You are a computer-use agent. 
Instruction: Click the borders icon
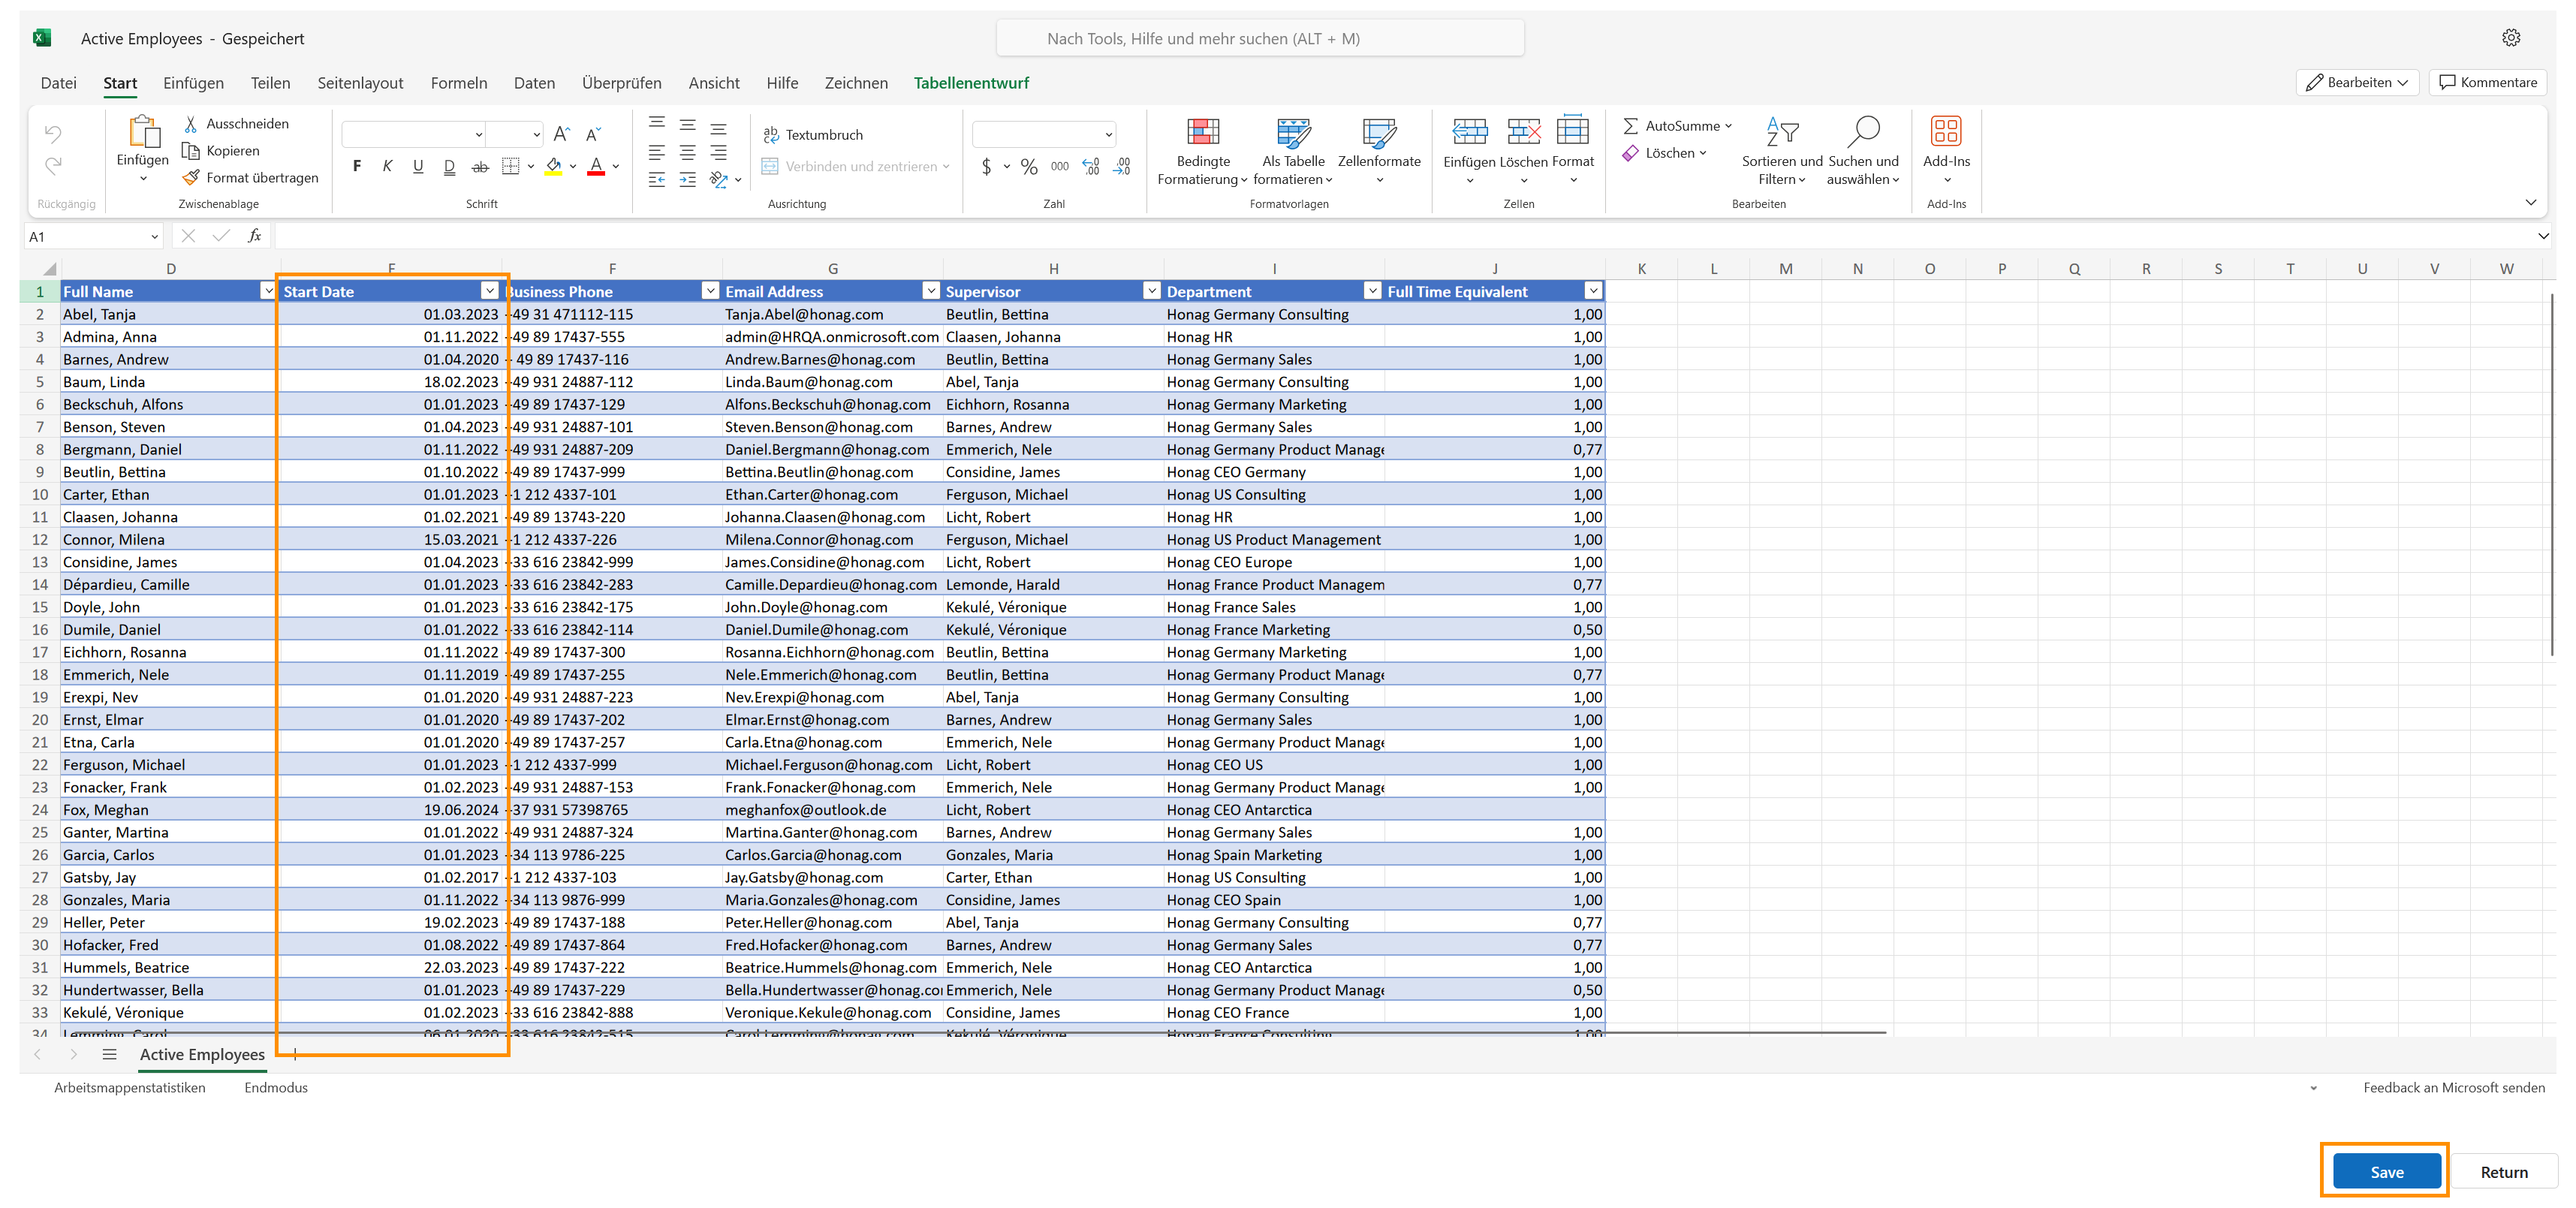pyautogui.click(x=511, y=167)
